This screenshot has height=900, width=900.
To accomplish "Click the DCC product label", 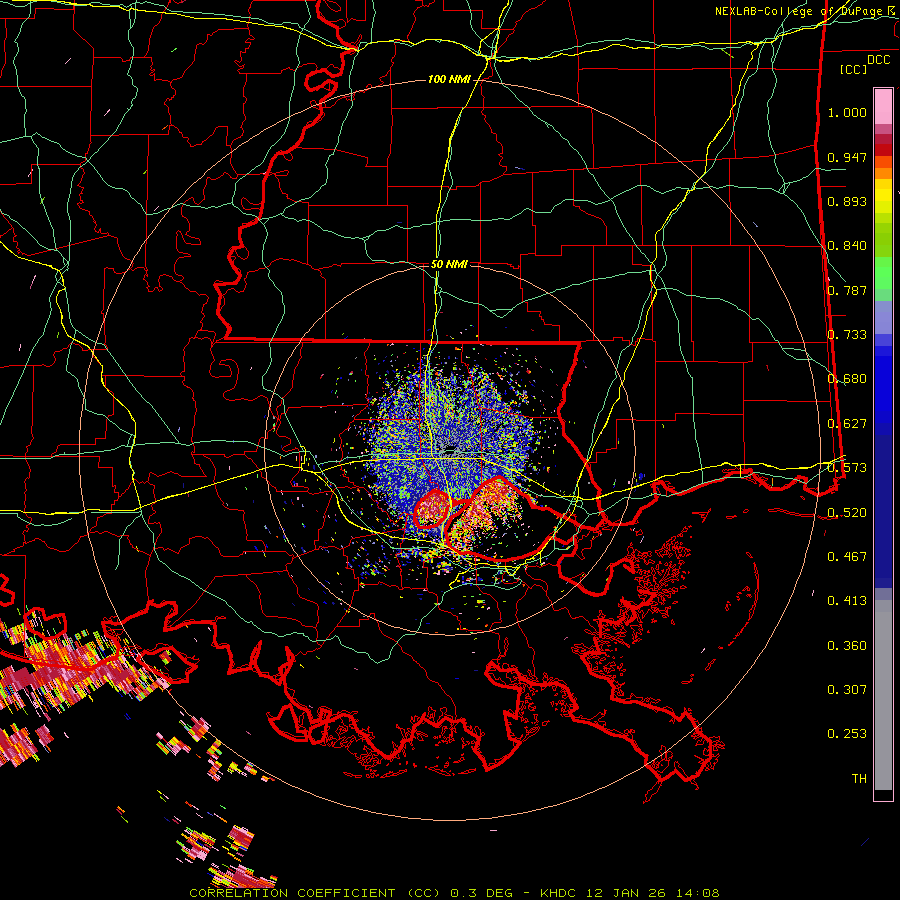I will (878, 60).
